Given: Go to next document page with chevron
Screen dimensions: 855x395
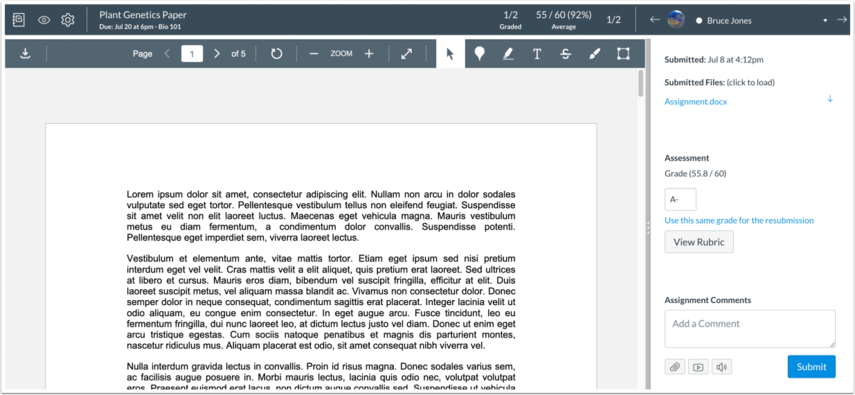Looking at the screenshot, I should pyautogui.click(x=217, y=53).
